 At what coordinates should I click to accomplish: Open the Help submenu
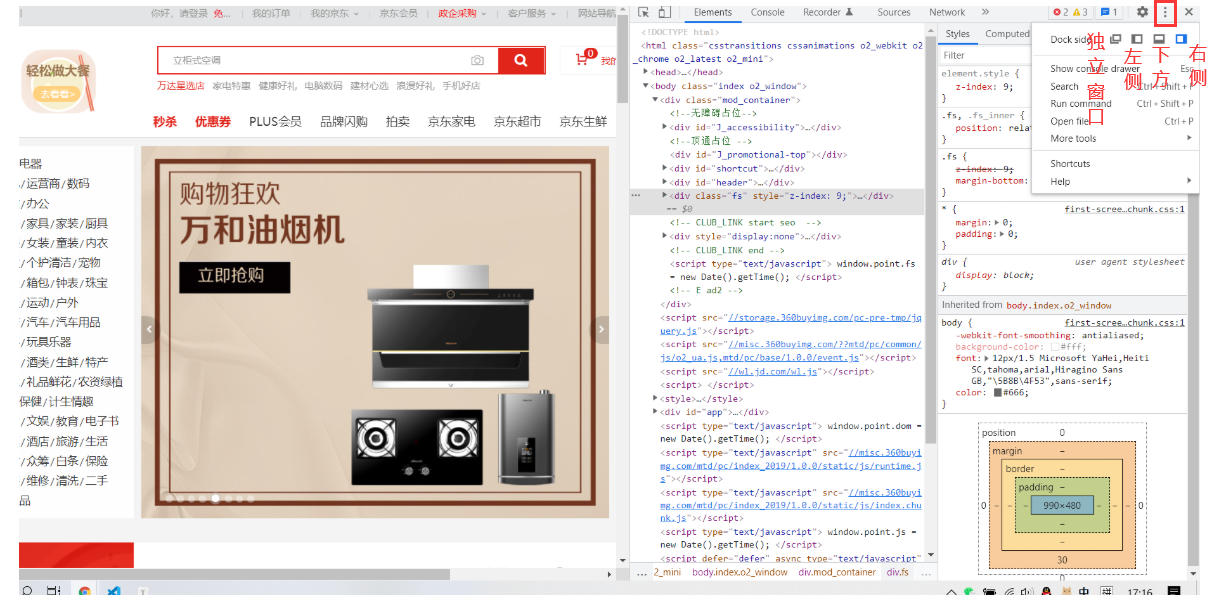tap(1115, 182)
